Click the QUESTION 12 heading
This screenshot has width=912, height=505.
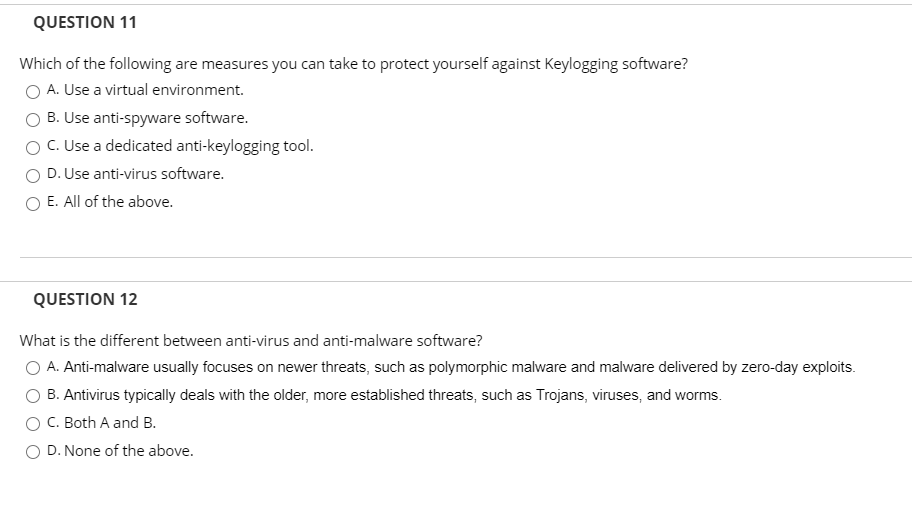(x=85, y=299)
